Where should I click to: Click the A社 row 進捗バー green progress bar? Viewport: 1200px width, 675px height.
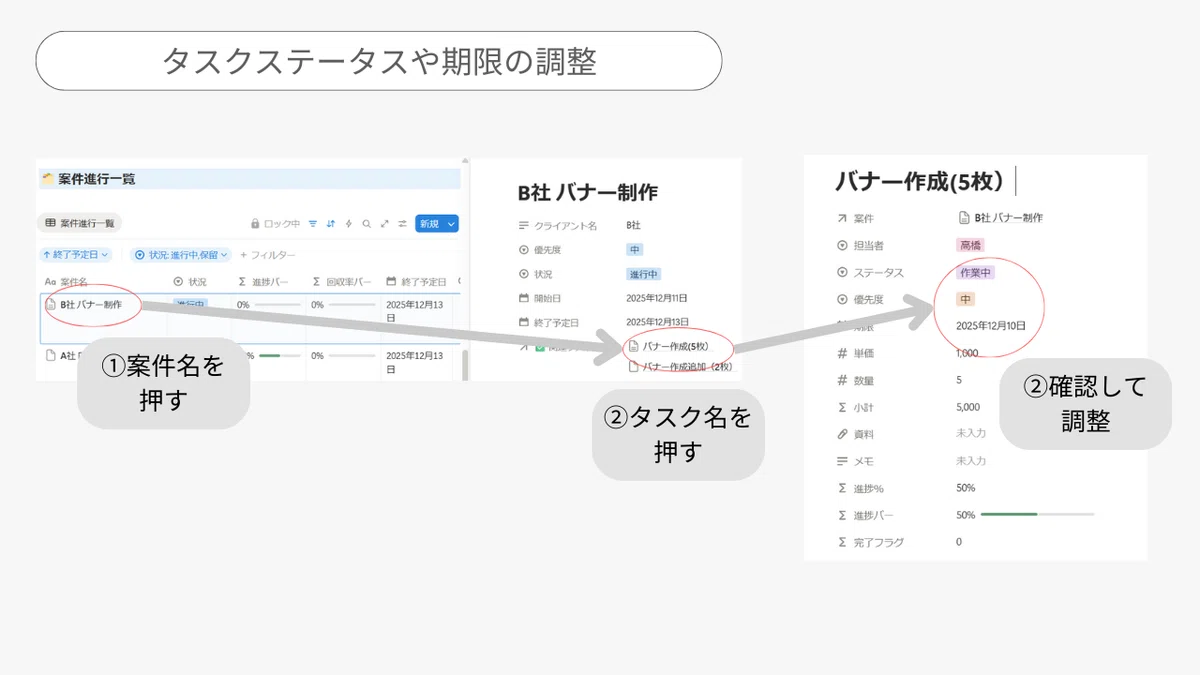[280, 355]
